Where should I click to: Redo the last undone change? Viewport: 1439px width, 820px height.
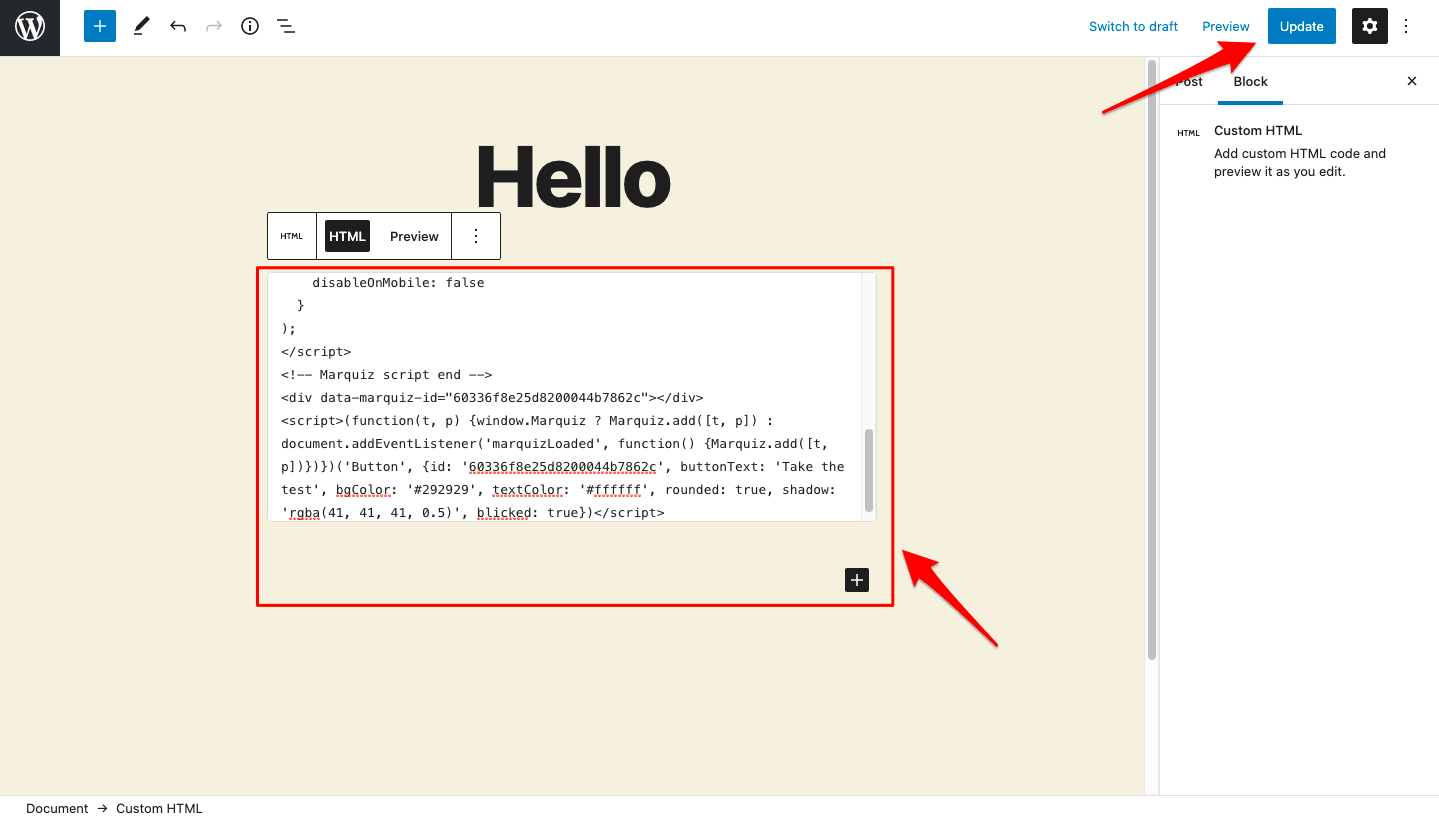(214, 26)
